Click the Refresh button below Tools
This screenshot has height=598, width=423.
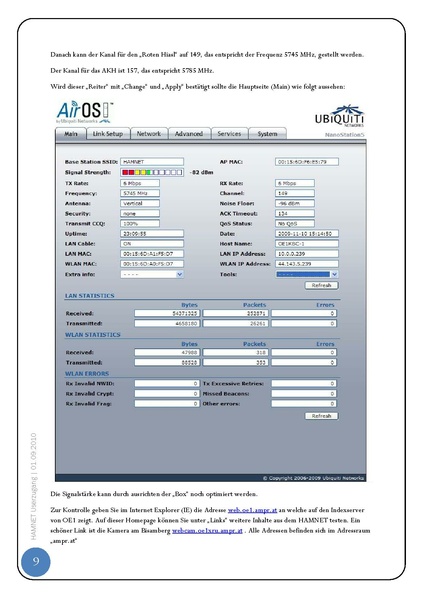[322, 285]
